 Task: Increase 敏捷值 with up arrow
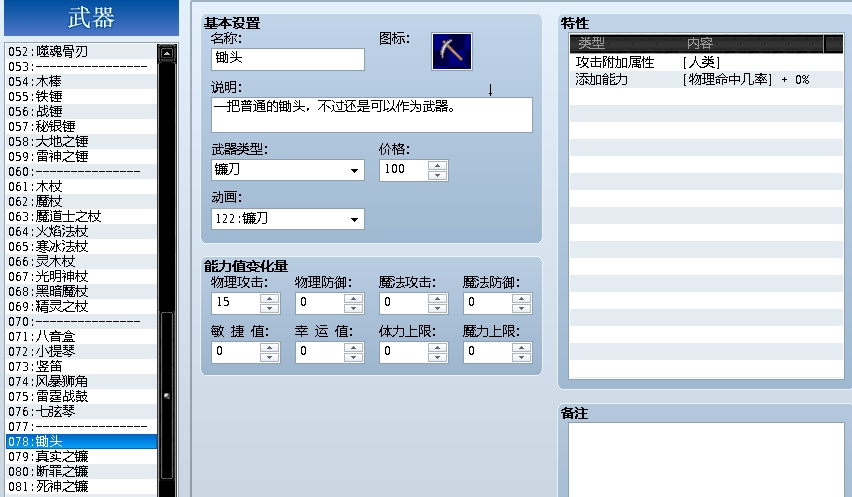[270, 347]
